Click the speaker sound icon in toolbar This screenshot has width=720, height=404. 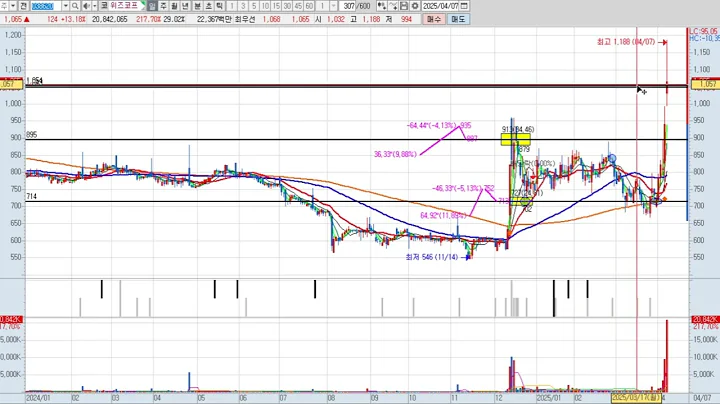(86, 6)
